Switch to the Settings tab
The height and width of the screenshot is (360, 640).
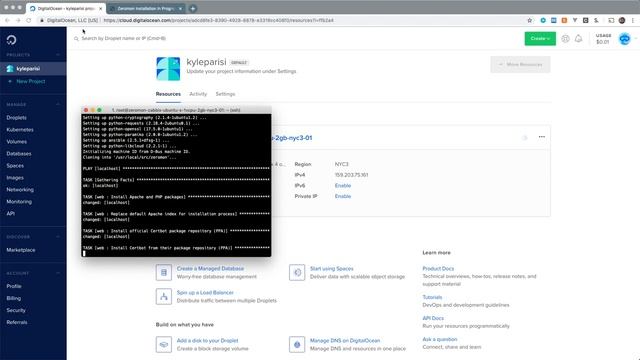225,94
